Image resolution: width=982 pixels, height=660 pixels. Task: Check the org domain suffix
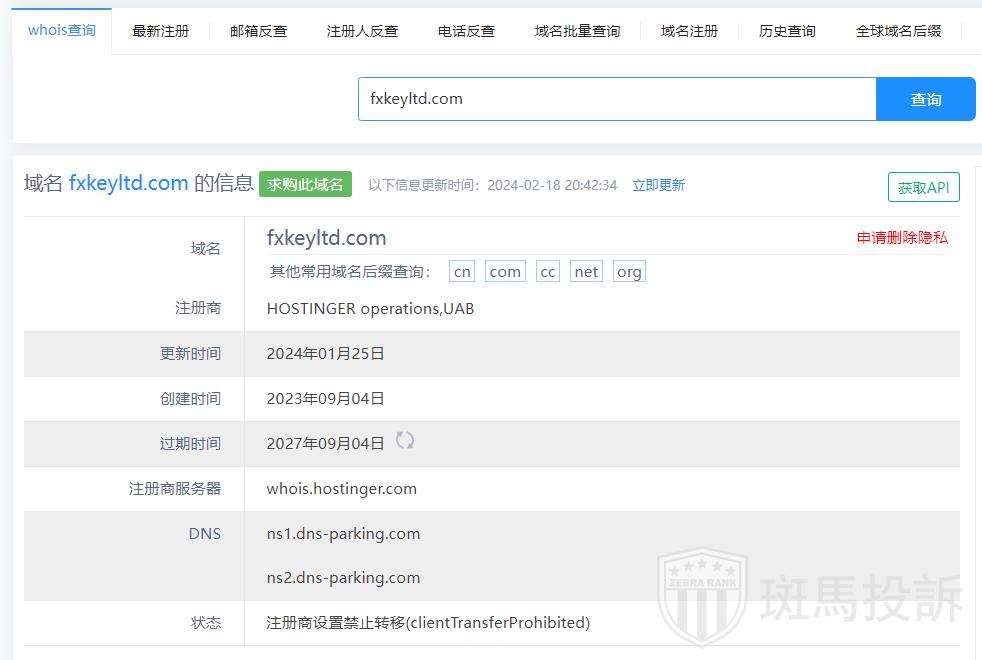pos(629,272)
